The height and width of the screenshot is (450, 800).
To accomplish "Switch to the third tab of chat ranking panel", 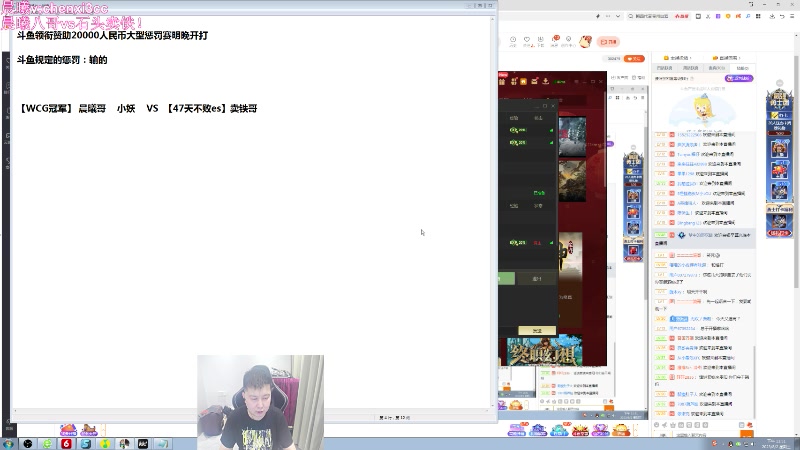I will point(716,68).
